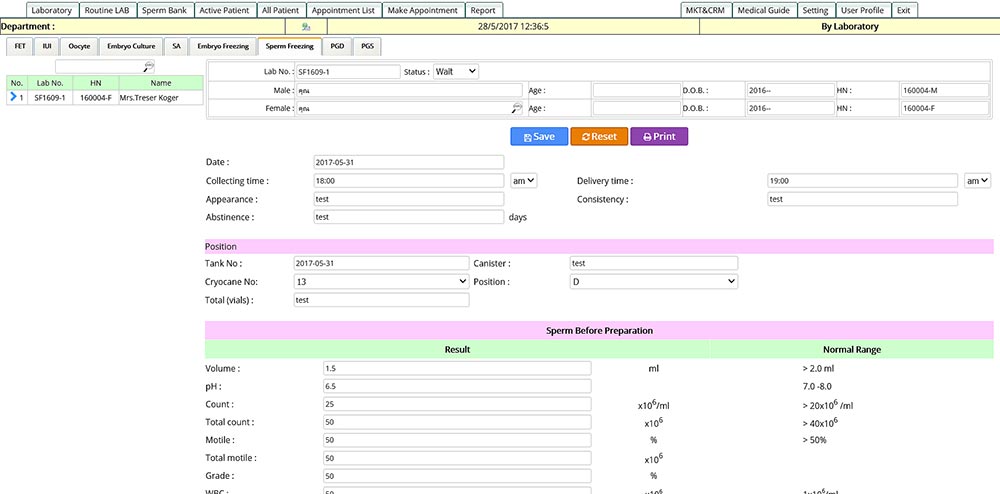Click the Exit menu item
The image size is (1000, 494).
(x=903, y=10)
